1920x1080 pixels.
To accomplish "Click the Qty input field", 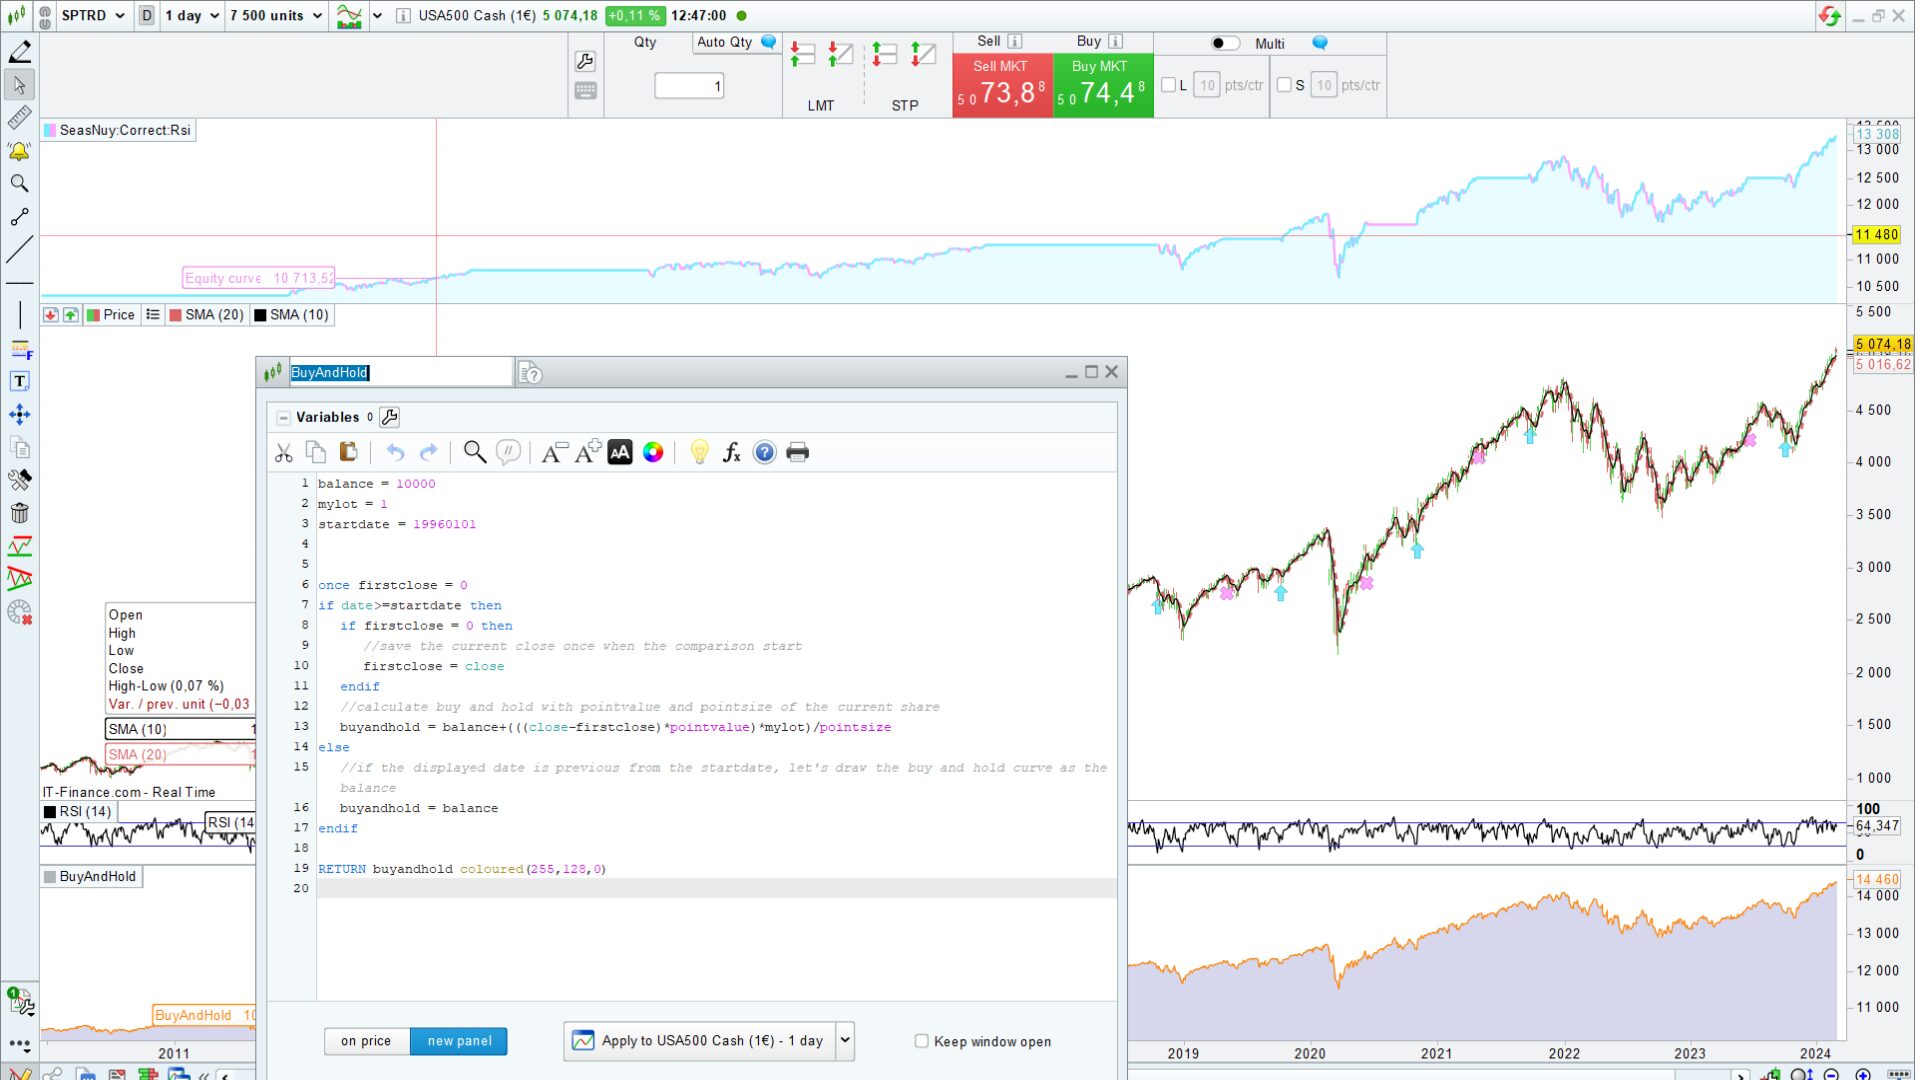I will click(689, 86).
